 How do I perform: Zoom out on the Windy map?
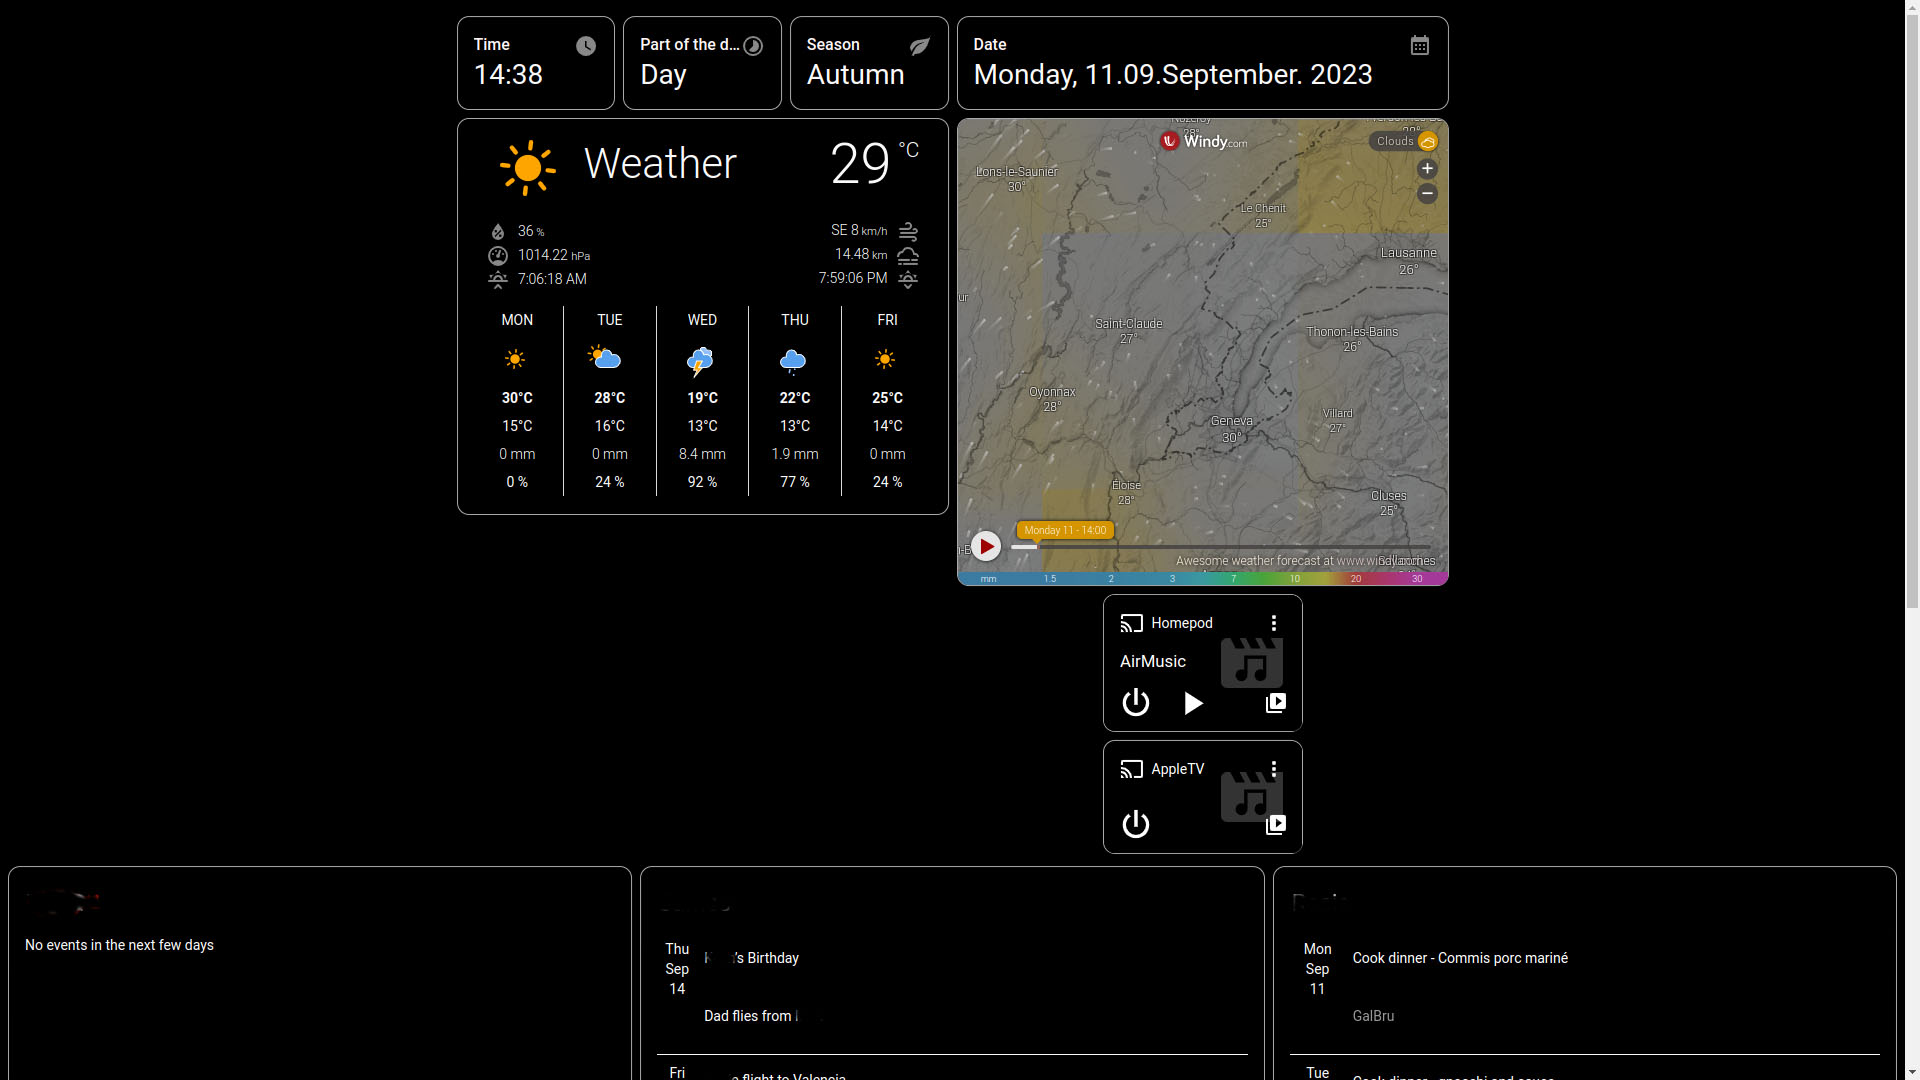1427,193
